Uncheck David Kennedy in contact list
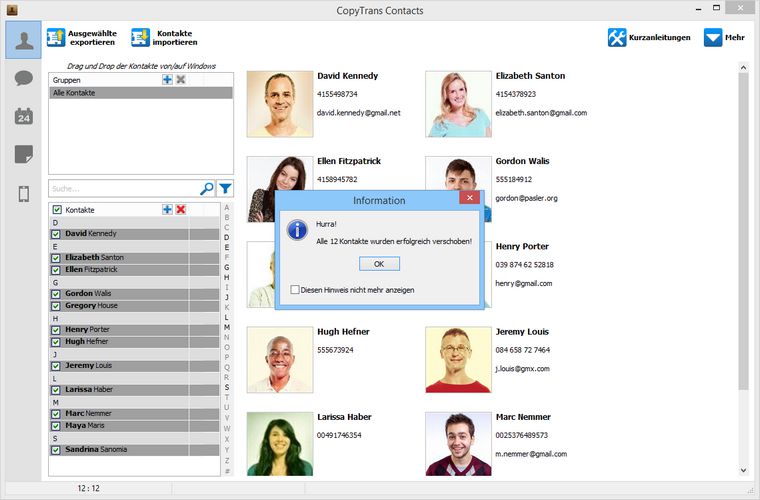 [x=56, y=234]
